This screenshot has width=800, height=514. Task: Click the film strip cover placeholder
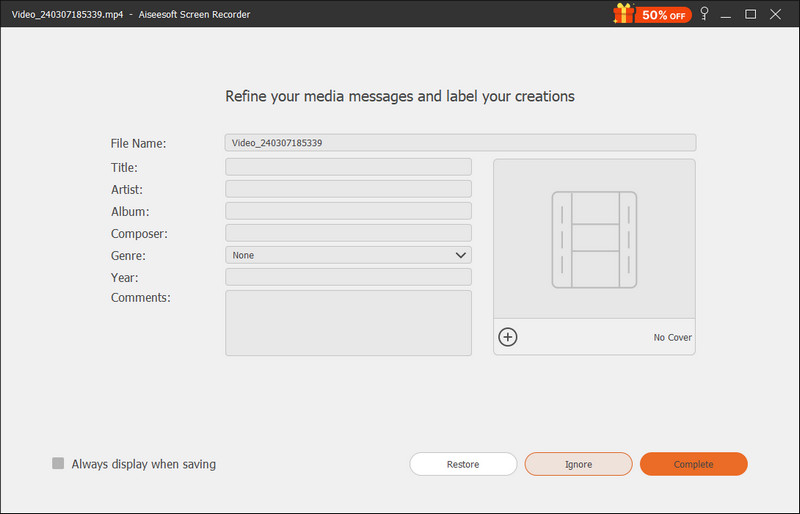point(594,239)
